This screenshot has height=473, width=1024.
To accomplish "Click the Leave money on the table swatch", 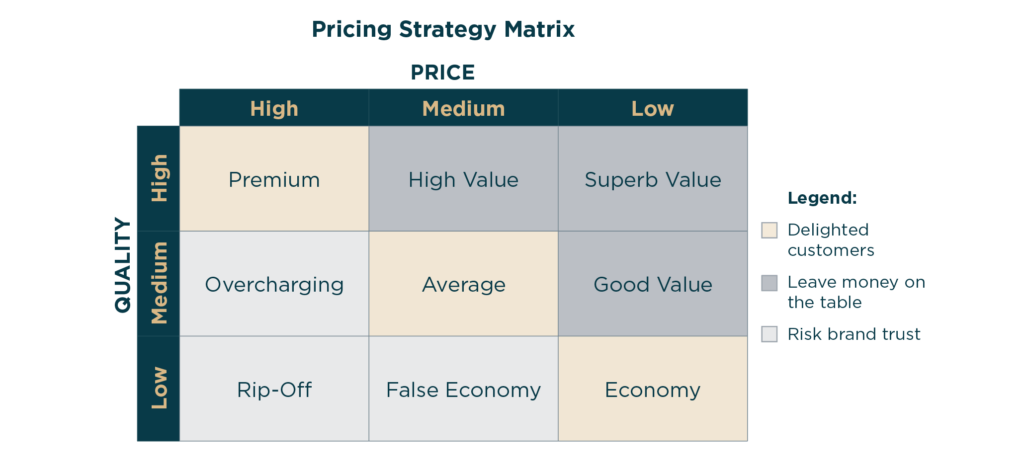I will tap(768, 283).
